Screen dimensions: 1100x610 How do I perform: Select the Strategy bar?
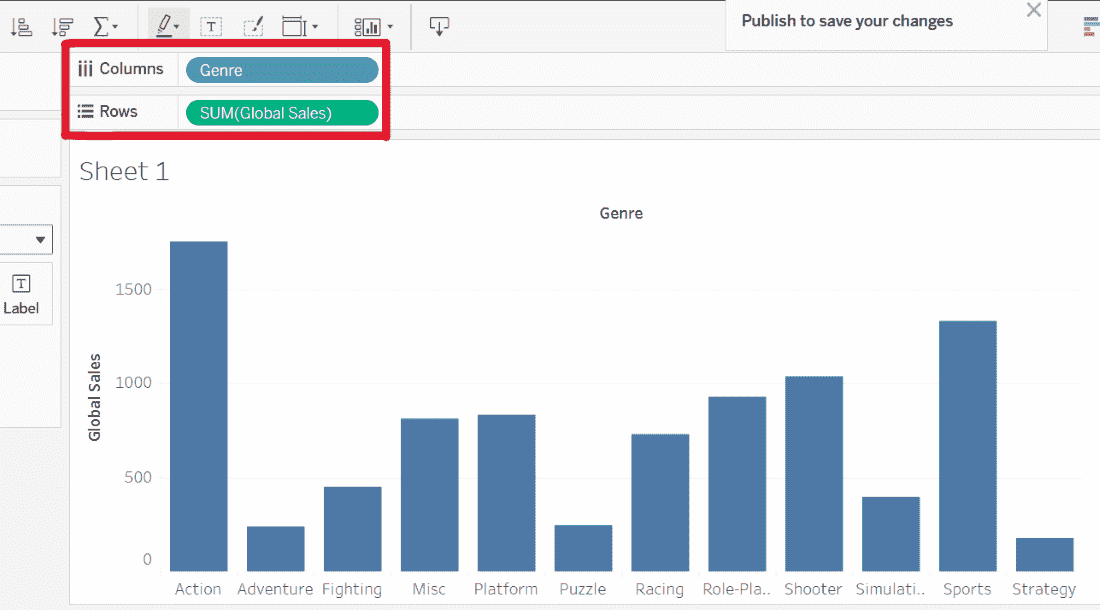point(1045,555)
